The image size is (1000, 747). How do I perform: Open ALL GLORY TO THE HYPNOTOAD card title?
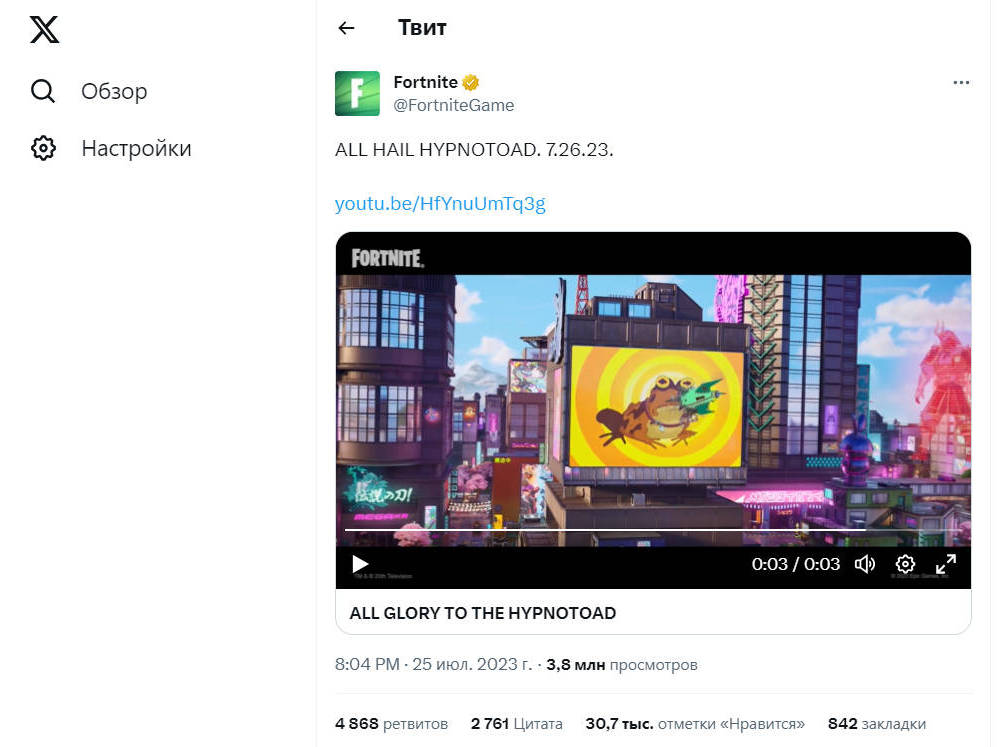tap(483, 613)
